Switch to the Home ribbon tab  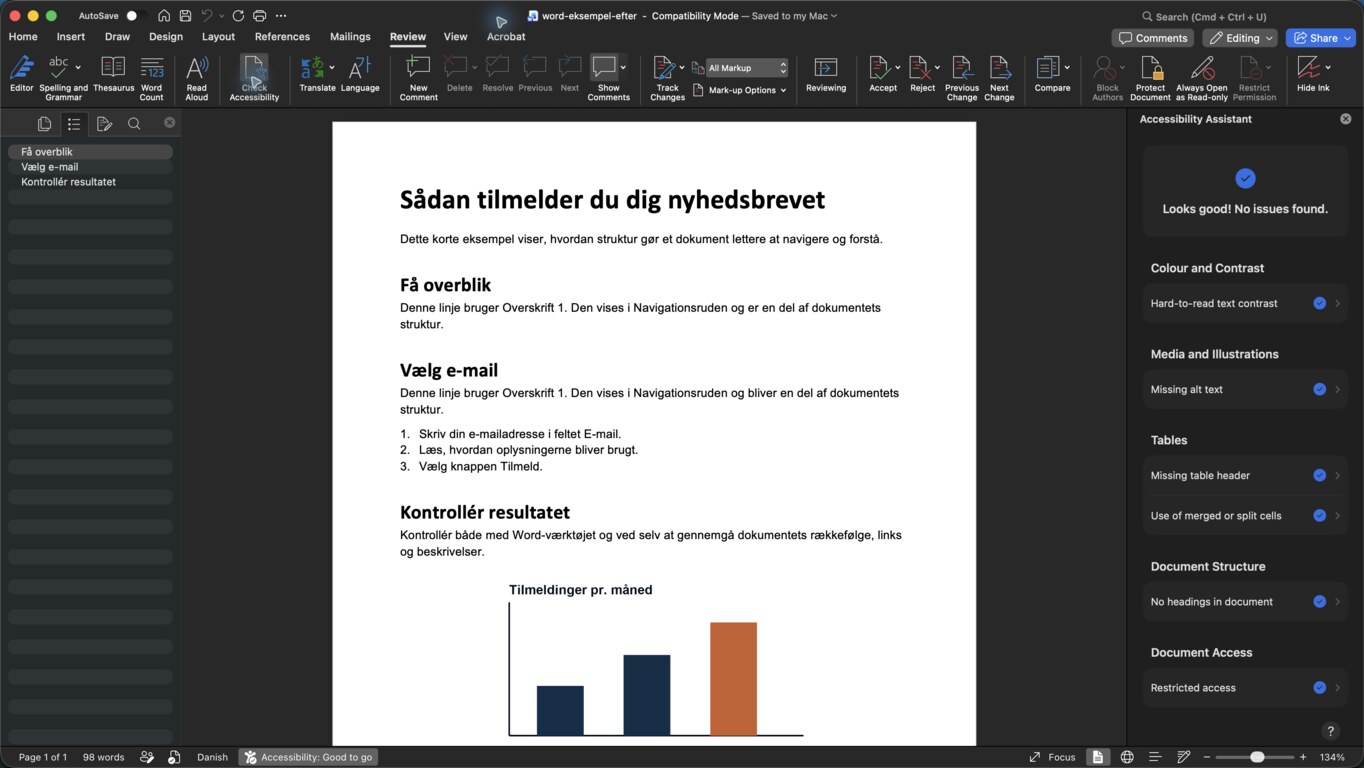23,37
